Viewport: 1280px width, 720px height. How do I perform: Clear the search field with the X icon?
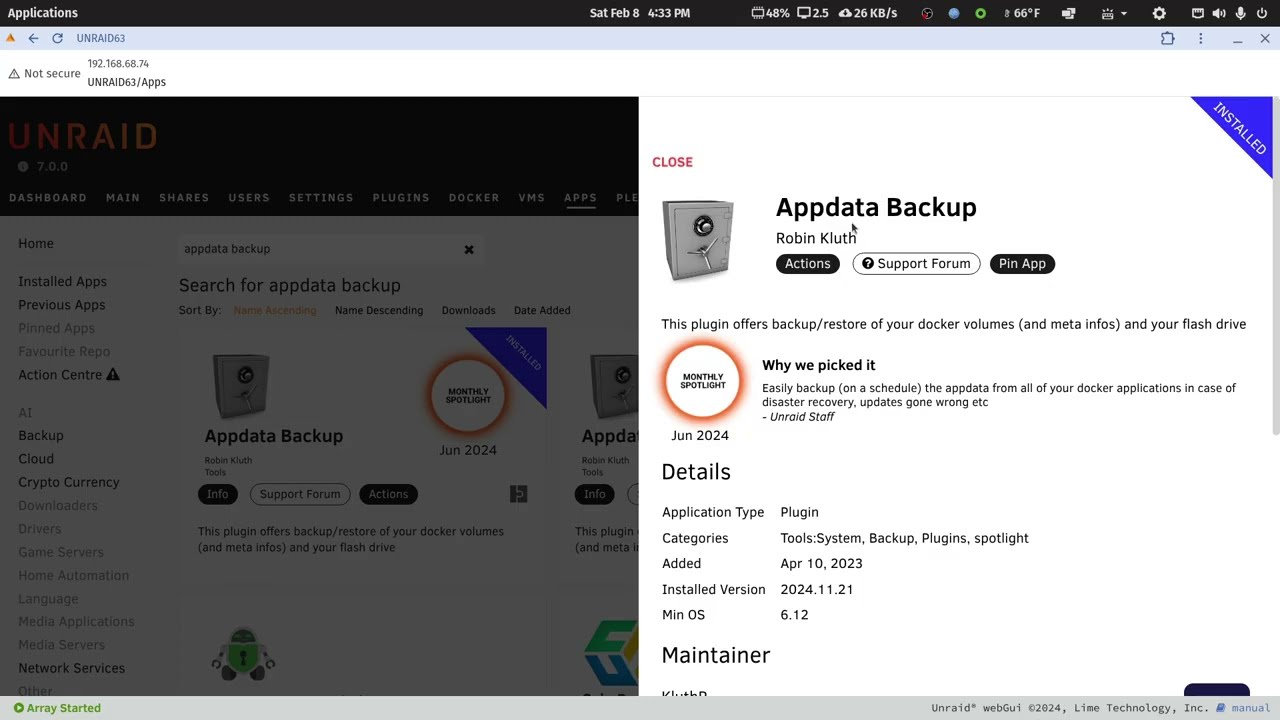point(469,249)
